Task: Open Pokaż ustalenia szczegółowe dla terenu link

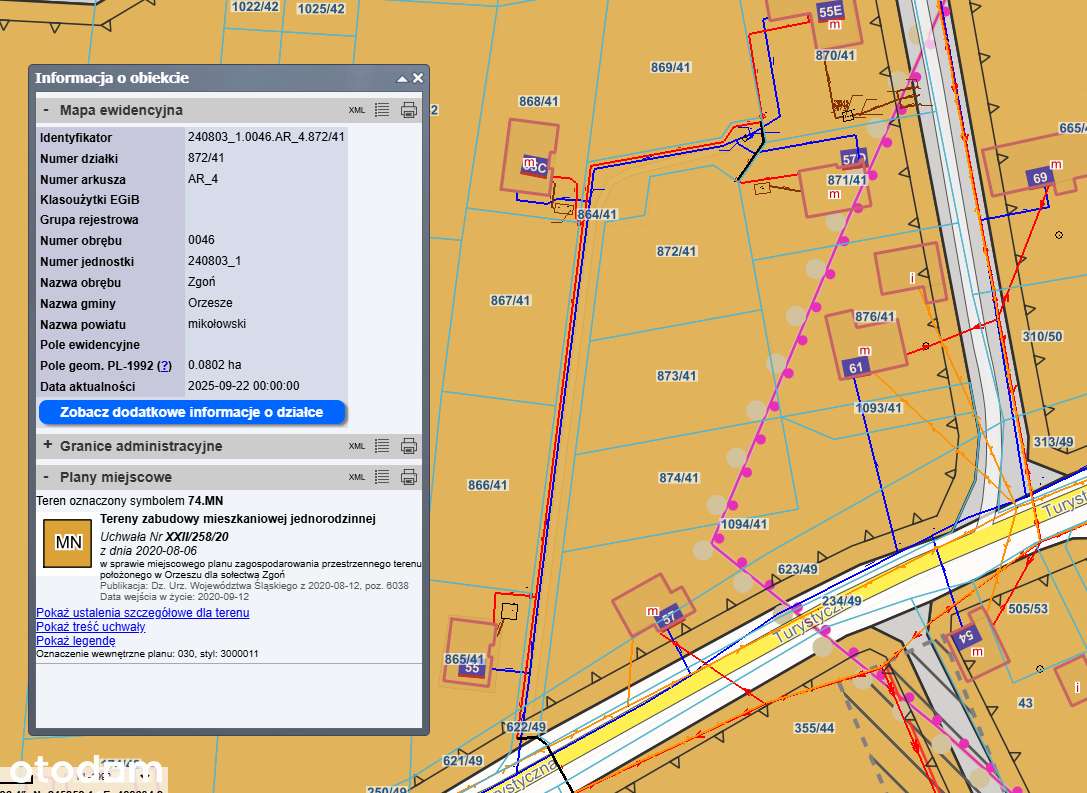Action: (x=142, y=612)
